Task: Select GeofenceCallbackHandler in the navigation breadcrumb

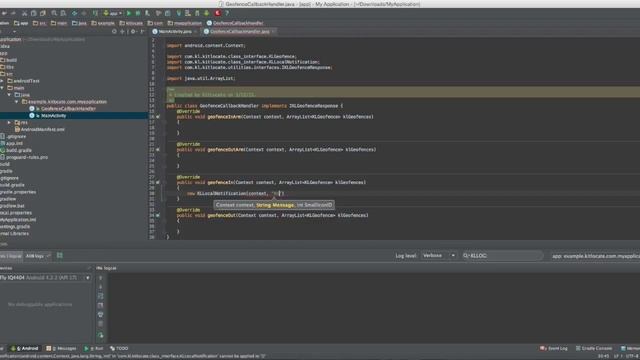Action: (x=235, y=23)
